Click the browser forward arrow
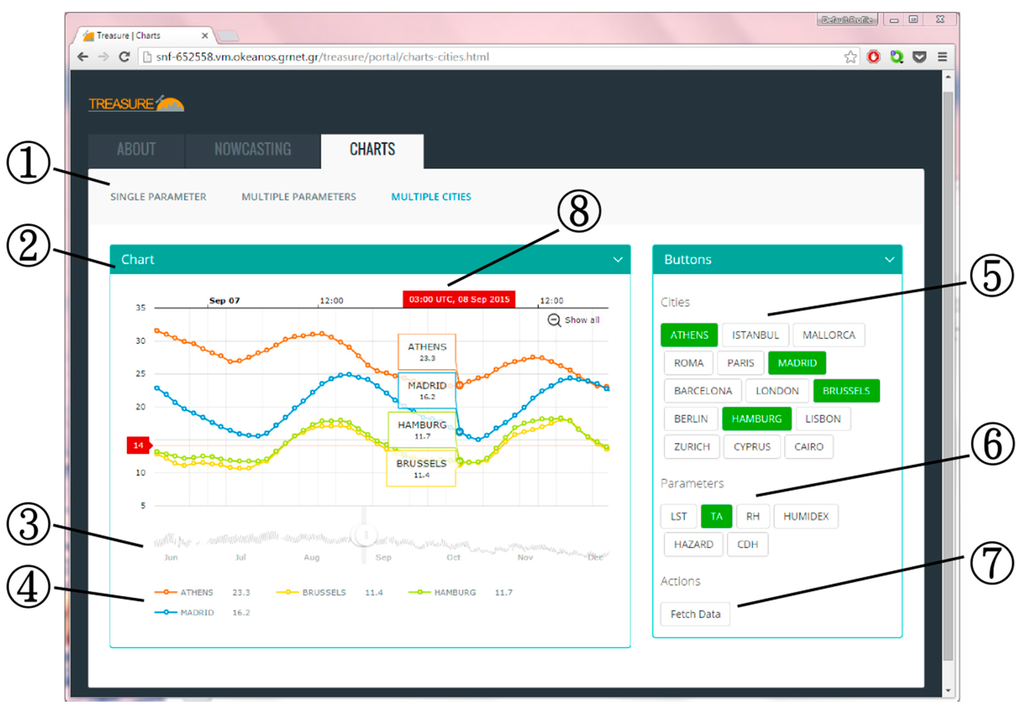Viewport: 1024px width, 710px height. 103,57
